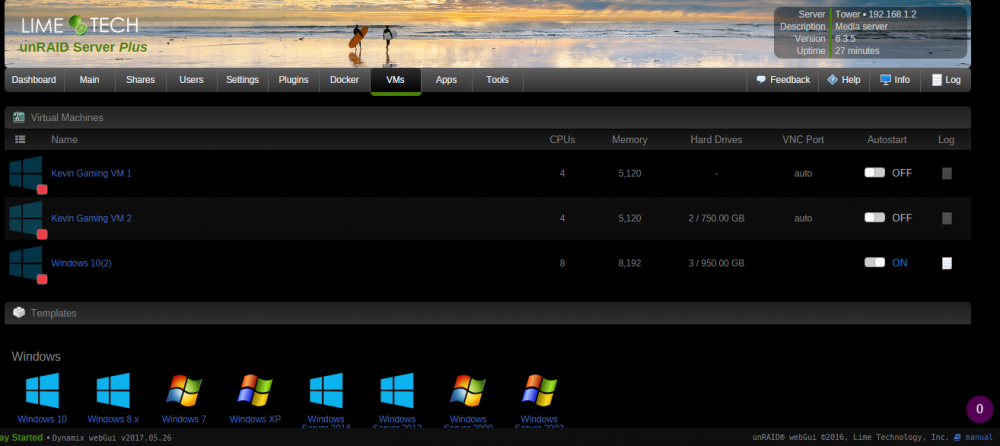Click '2 / 750.00 GB' hard drives value
Image resolution: width=1000 pixels, height=446 pixels.
point(716,218)
